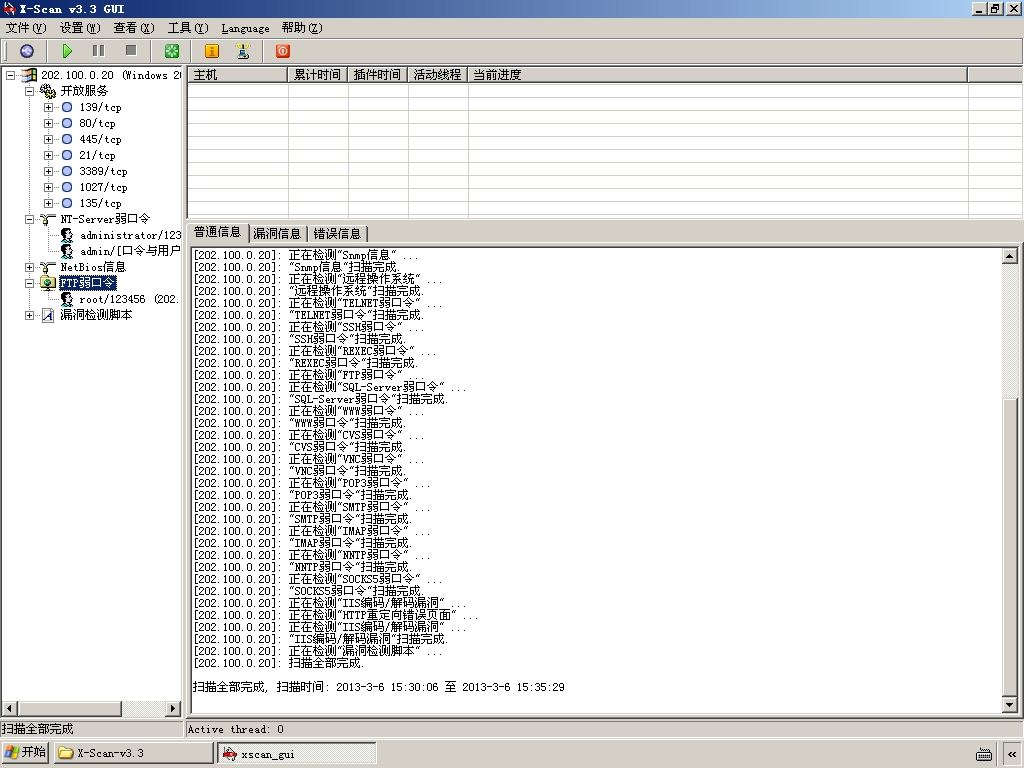Open the scan report green toolbar icon
Screen dimensions: 1024x768
coord(172,51)
